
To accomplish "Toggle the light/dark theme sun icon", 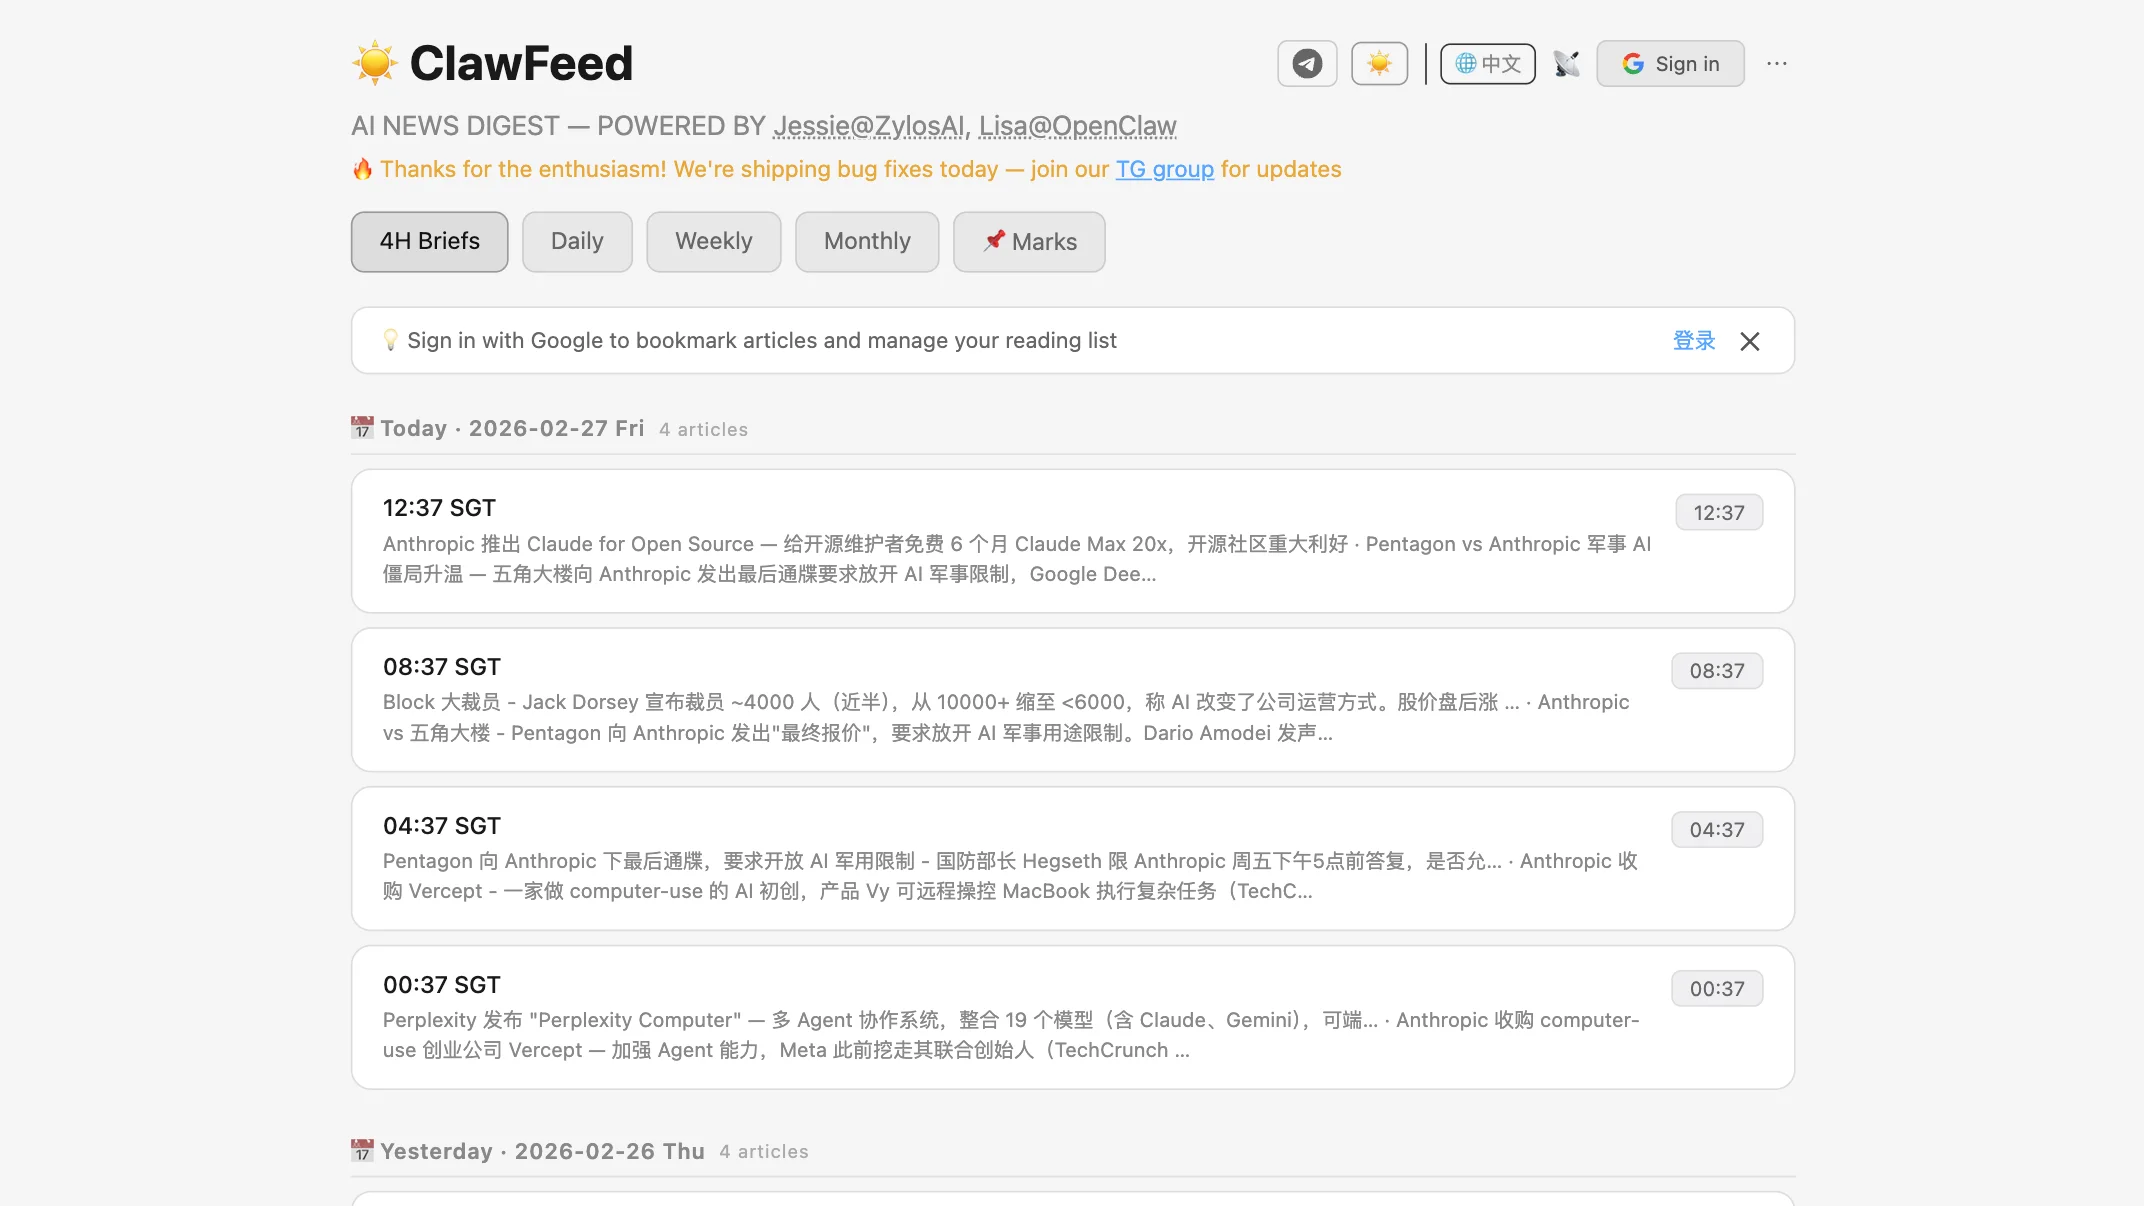I will 1379,63.
